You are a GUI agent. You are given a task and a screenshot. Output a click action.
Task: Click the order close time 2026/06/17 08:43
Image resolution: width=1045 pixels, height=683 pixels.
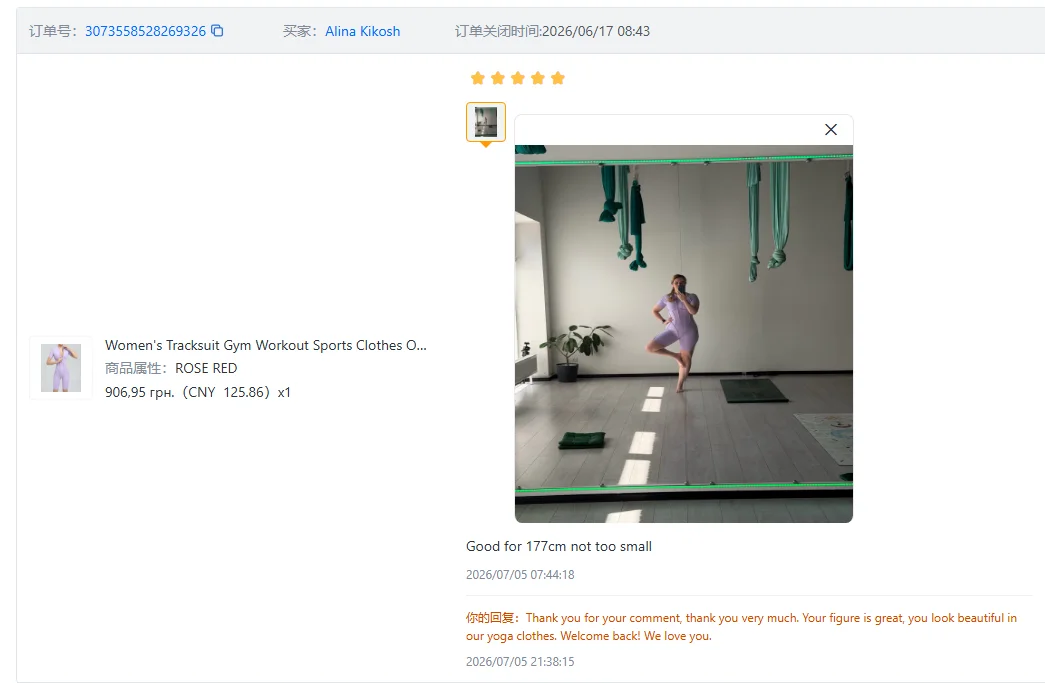point(596,31)
